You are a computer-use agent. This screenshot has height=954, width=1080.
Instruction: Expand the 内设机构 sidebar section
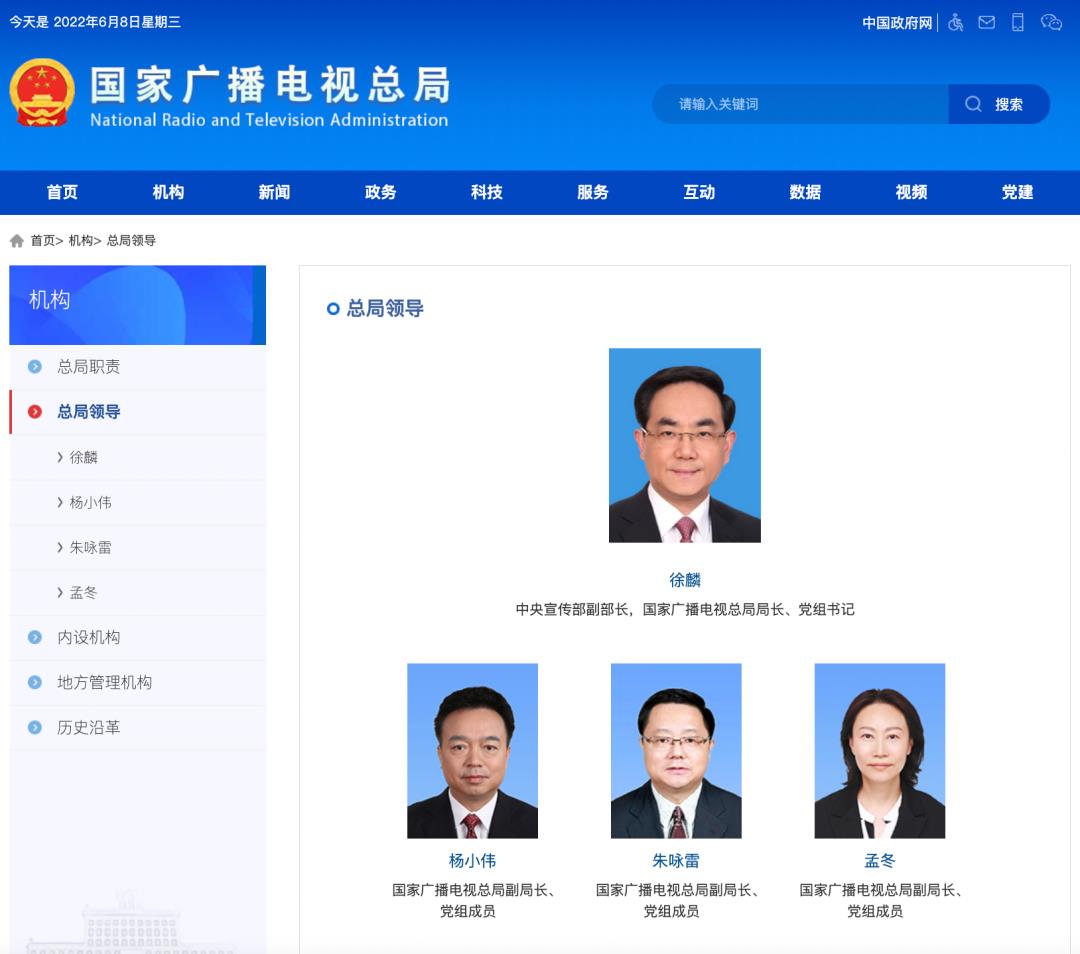point(88,637)
